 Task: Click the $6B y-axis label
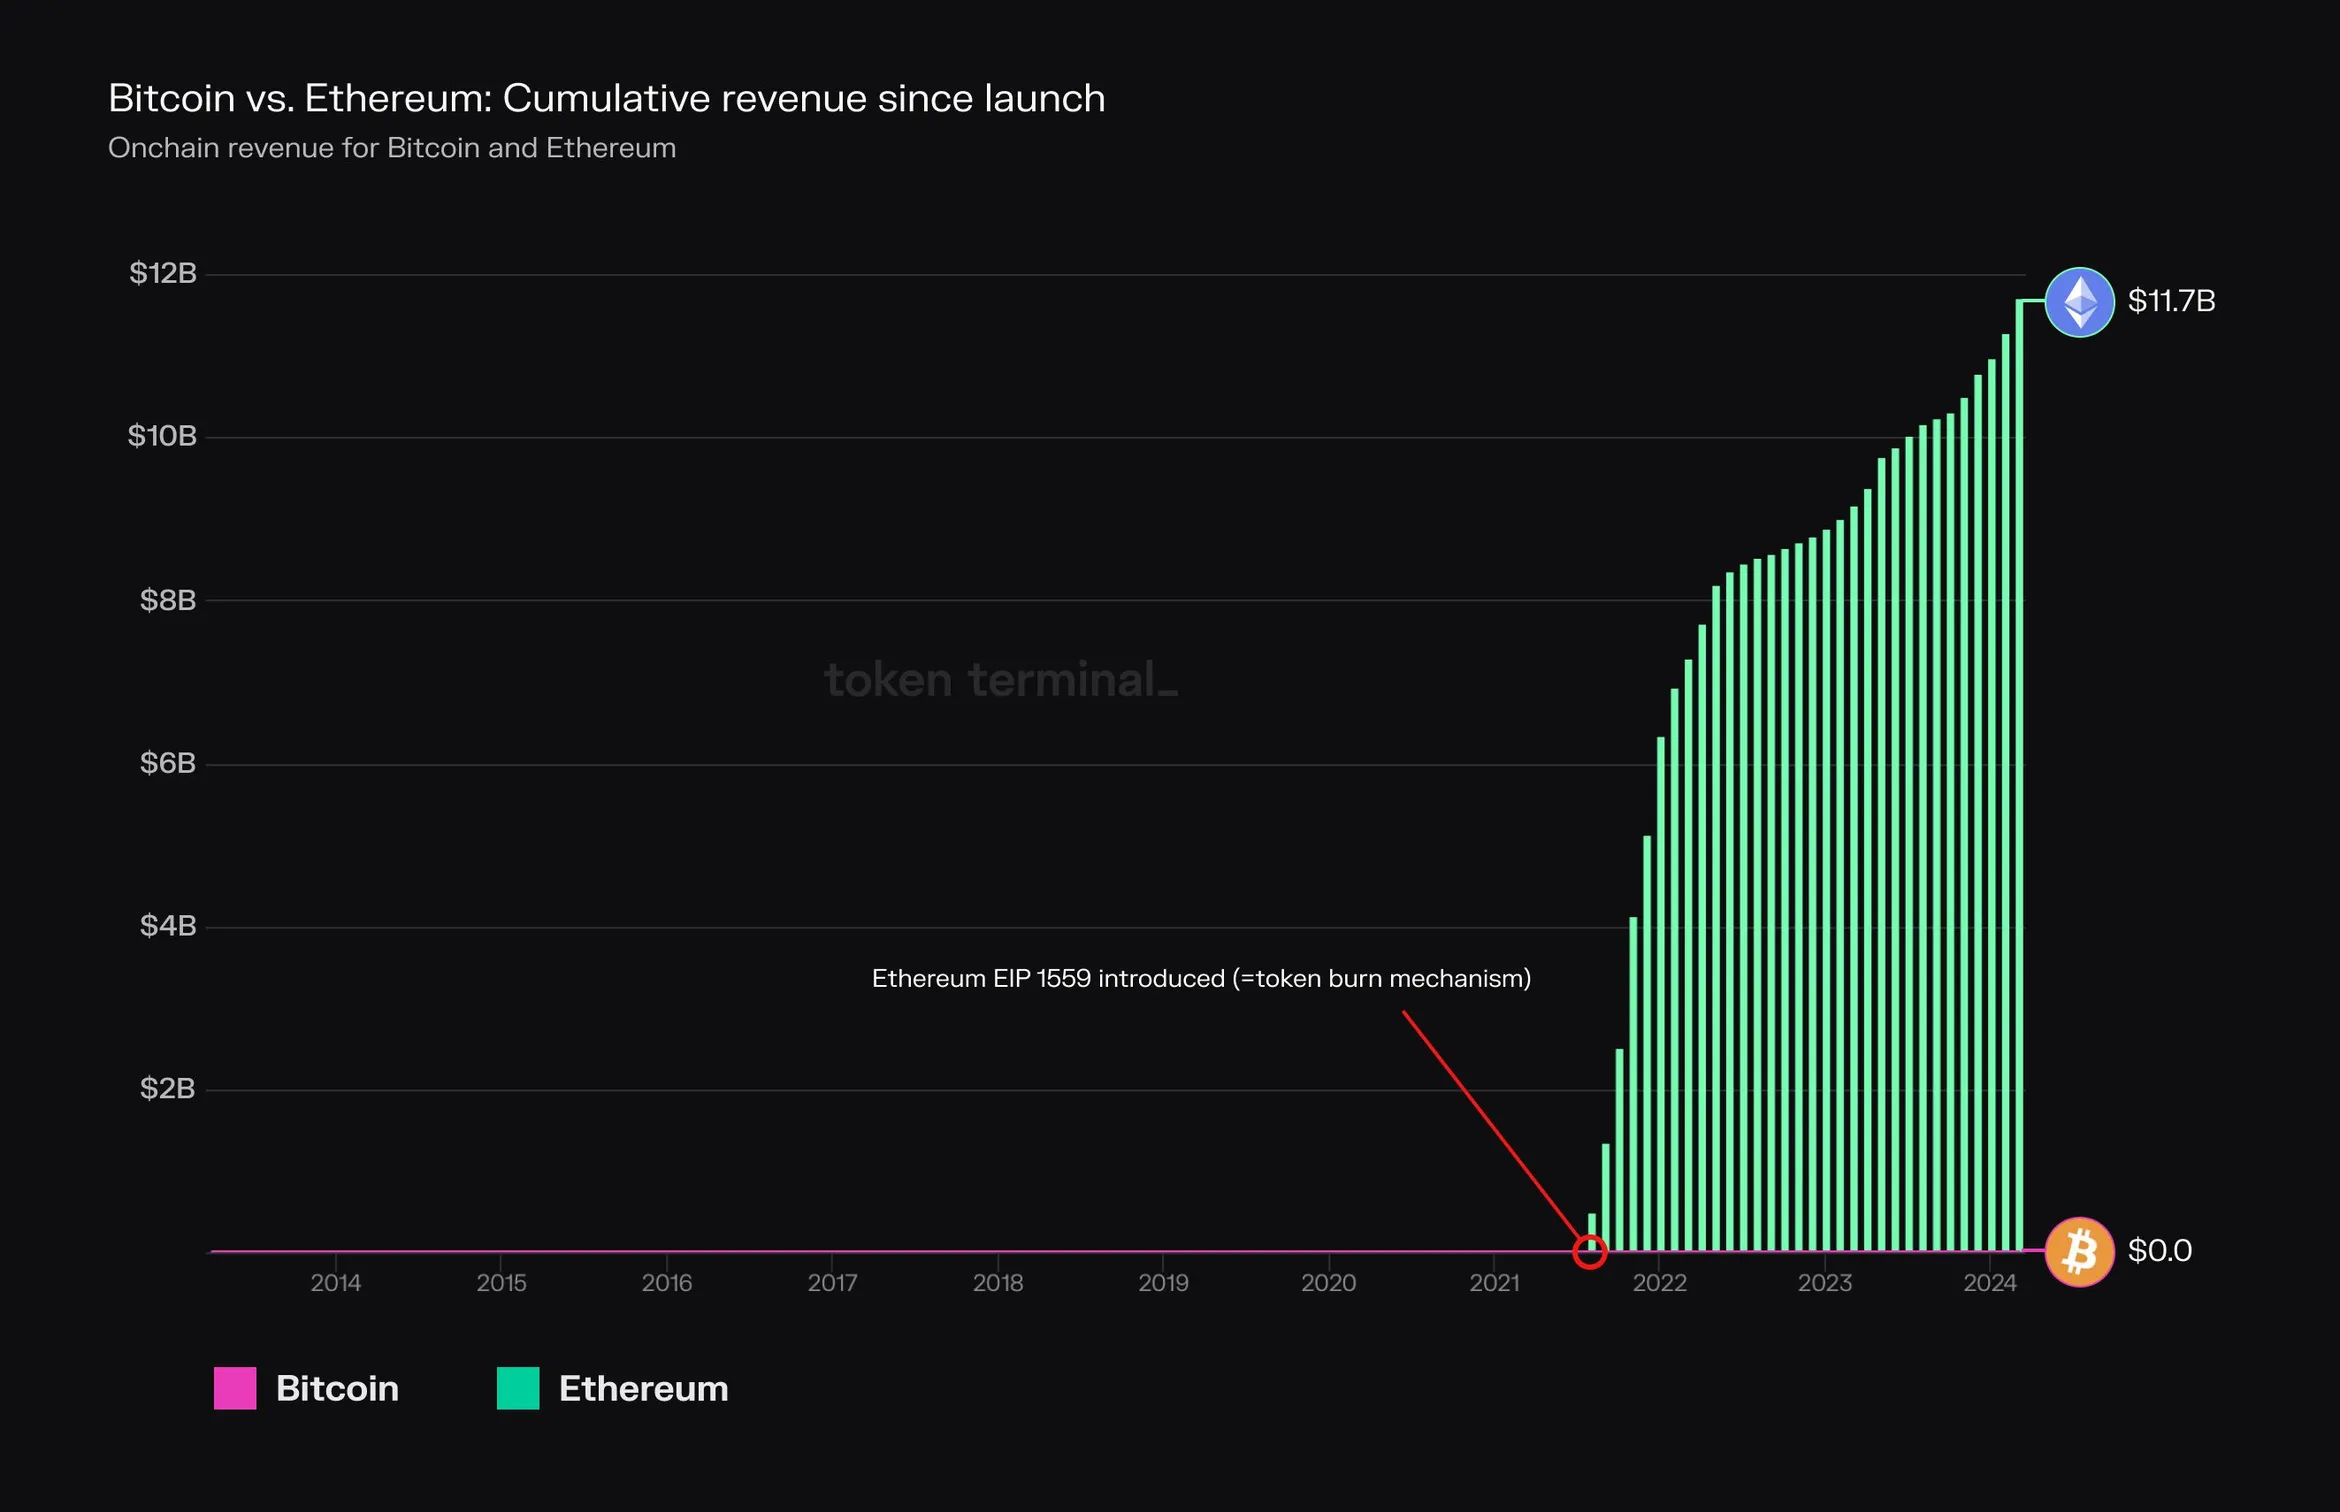click(167, 764)
